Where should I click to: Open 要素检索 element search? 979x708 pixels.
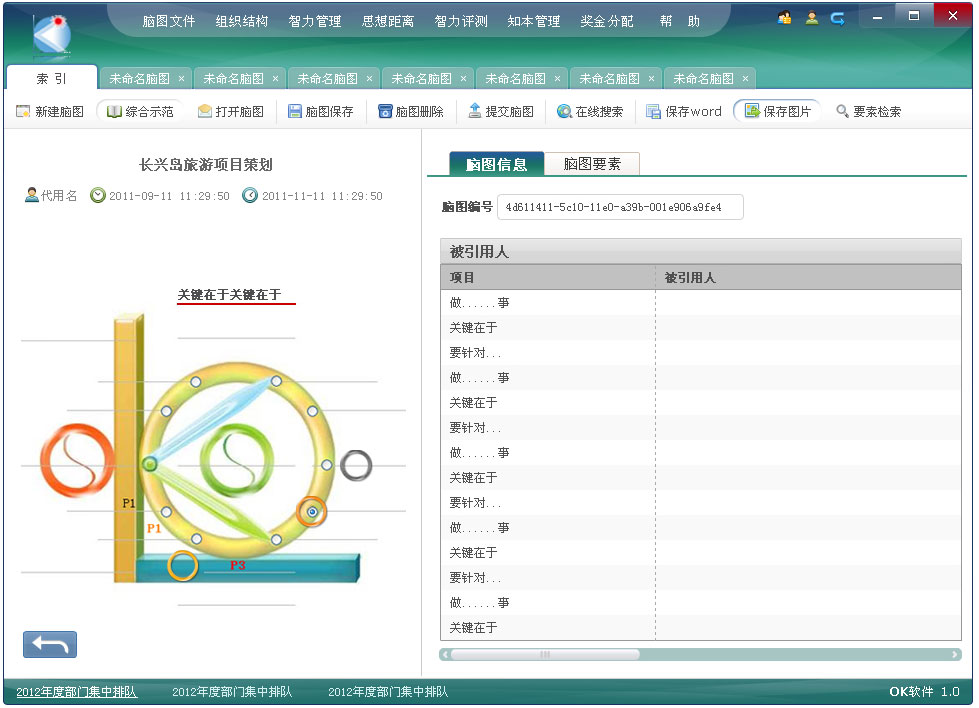(868, 111)
